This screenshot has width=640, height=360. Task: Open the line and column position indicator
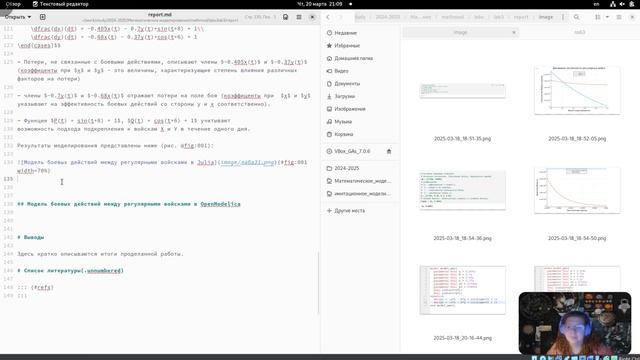260,17
